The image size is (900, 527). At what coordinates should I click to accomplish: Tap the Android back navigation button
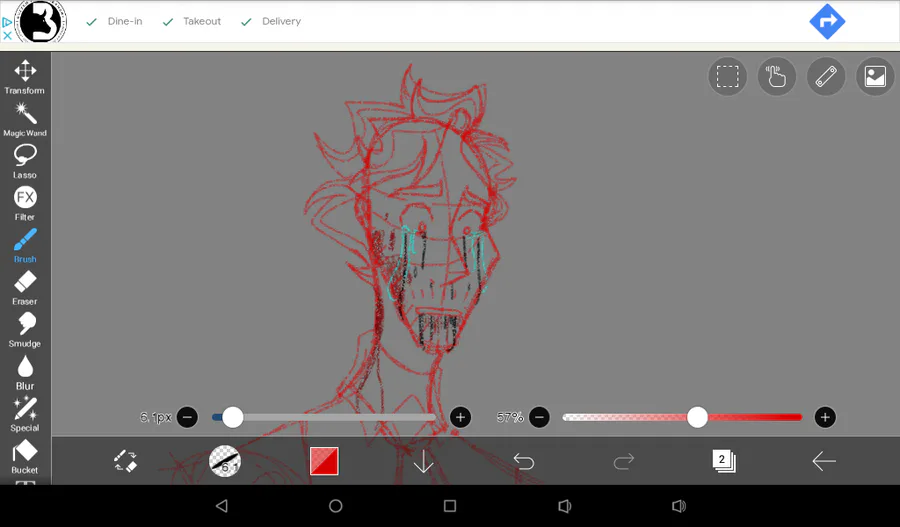(222, 506)
